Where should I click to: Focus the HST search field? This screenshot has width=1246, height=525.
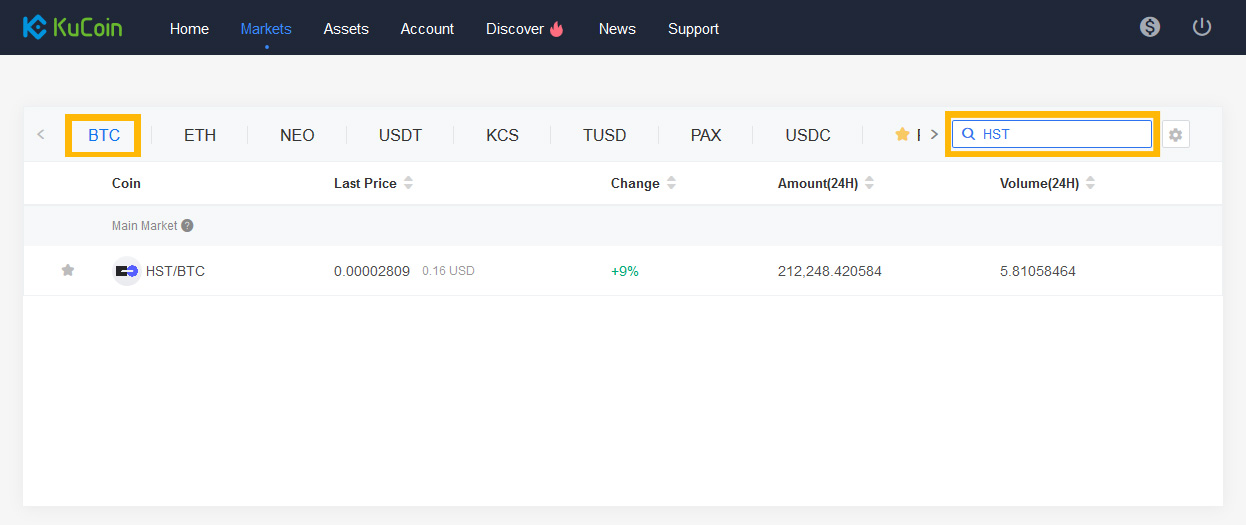tap(1052, 134)
